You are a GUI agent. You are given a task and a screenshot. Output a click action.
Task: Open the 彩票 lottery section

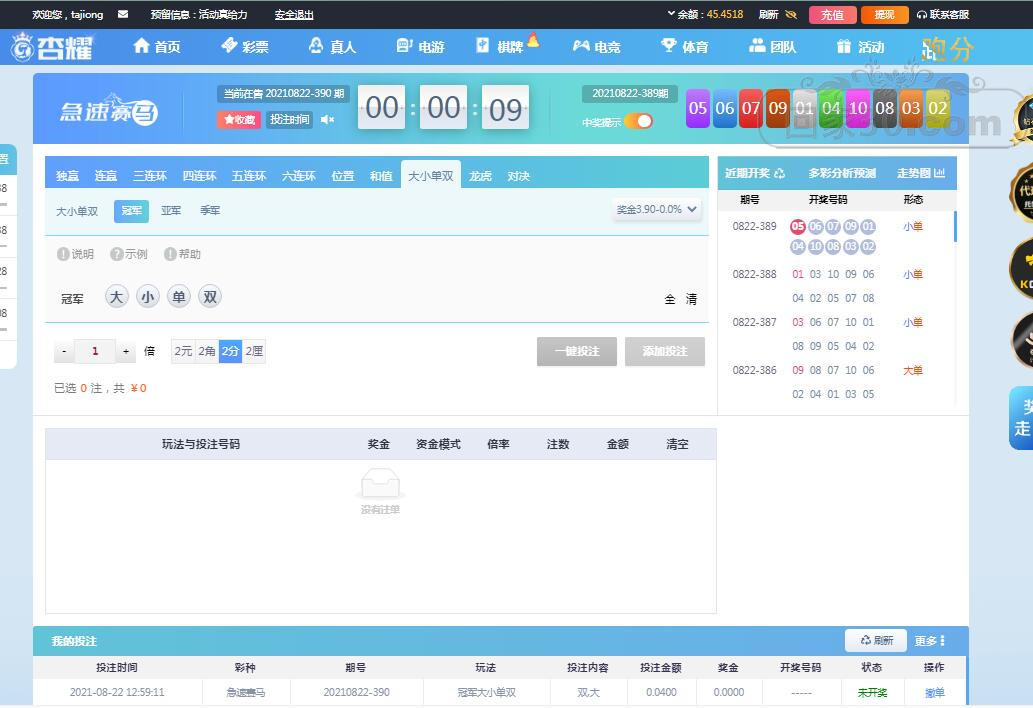(x=244, y=46)
